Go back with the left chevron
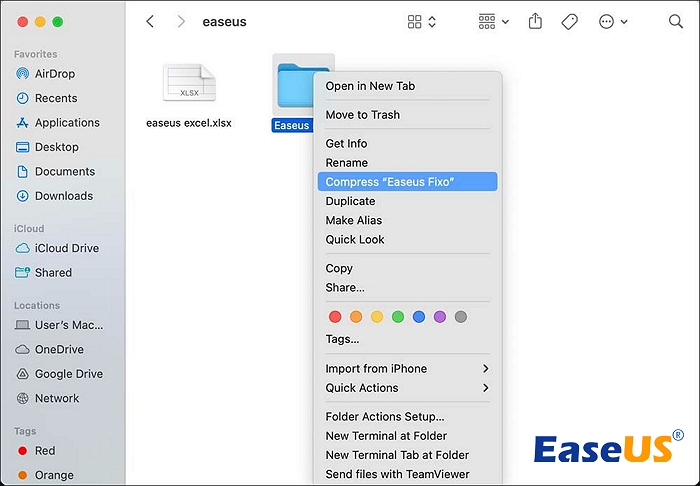 [x=150, y=21]
